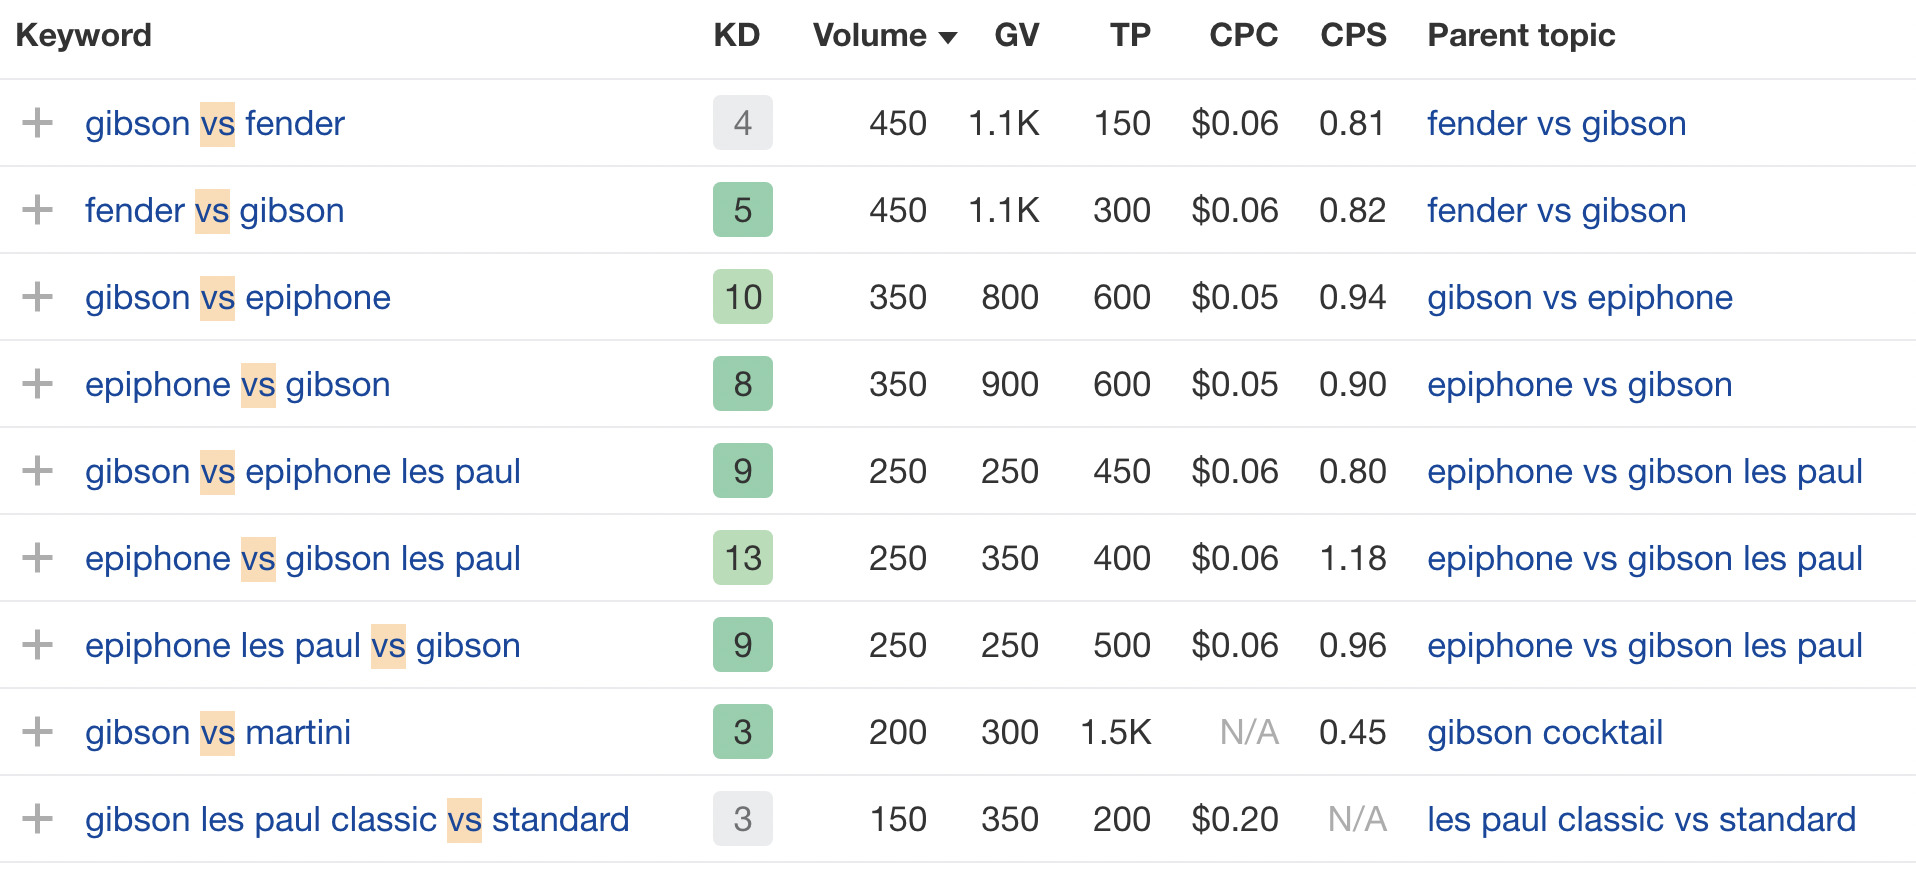This screenshot has width=1916, height=872.
Task: Click the plus icon for "epiphone vs gibson"
Action: (x=38, y=384)
